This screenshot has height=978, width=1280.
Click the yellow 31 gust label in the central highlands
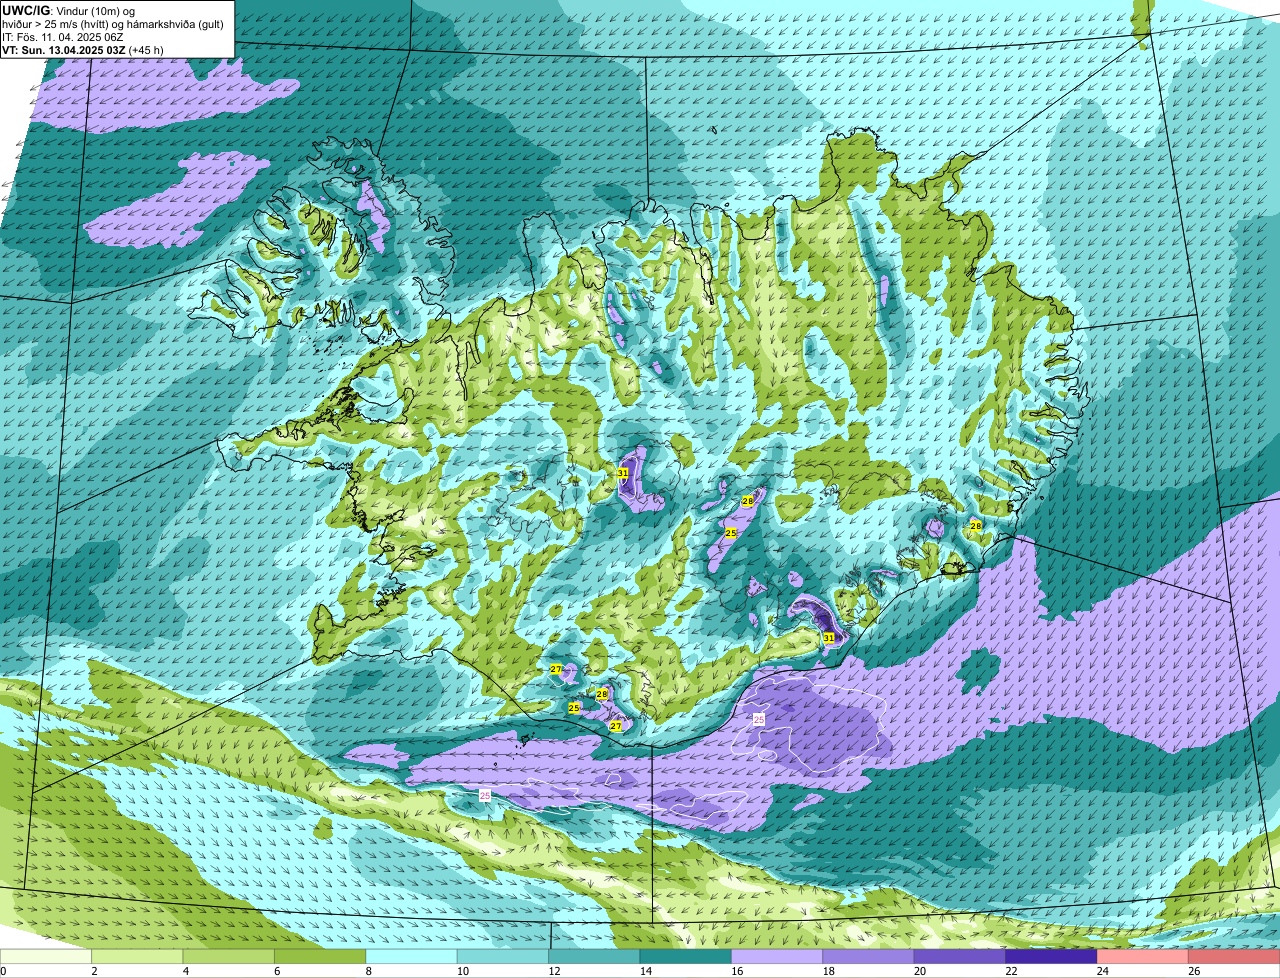pos(622,472)
